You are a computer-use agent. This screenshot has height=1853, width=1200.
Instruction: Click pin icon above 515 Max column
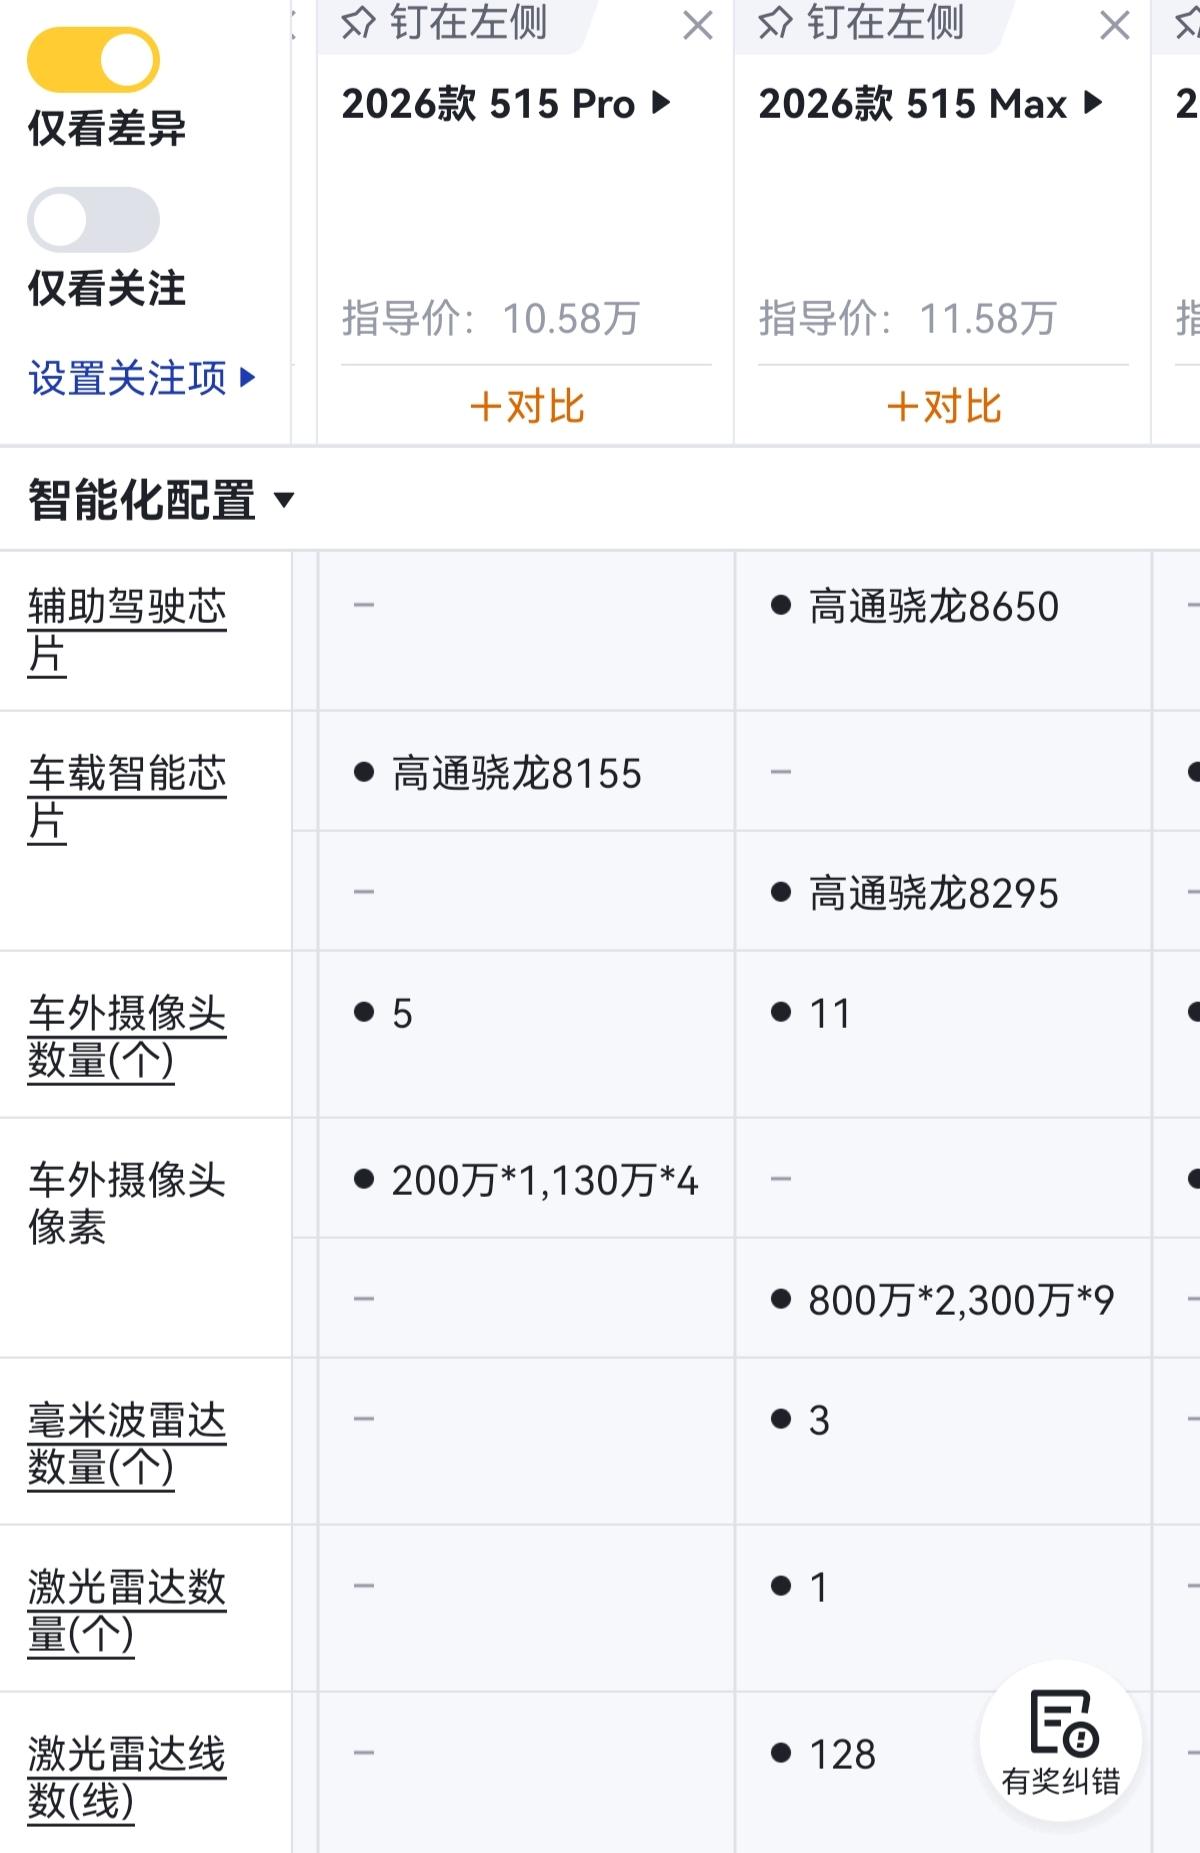[x=775, y=23]
